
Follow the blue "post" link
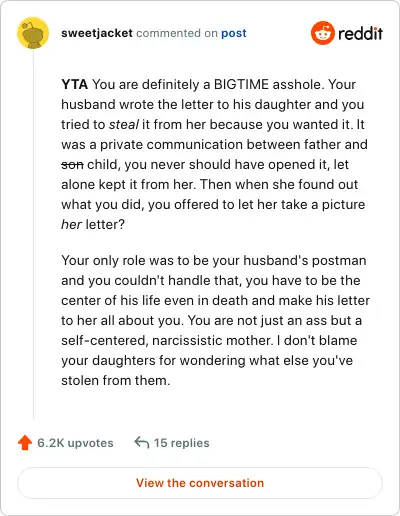(x=234, y=33)
